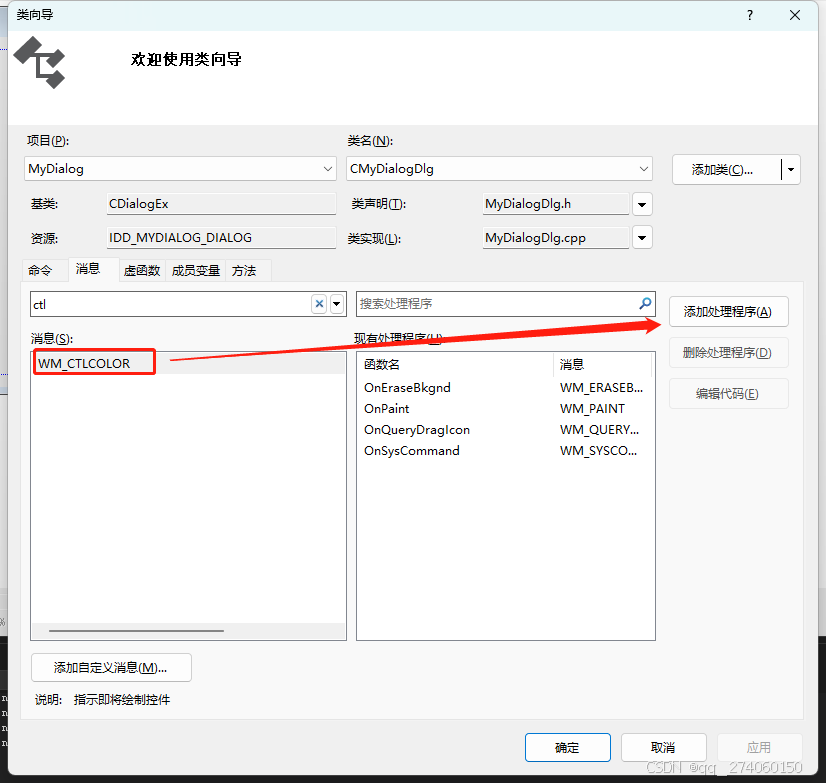This screenshot has height=783, width=826.
Task: Click the 消息 column header in handlers
Action: point(603,365)
